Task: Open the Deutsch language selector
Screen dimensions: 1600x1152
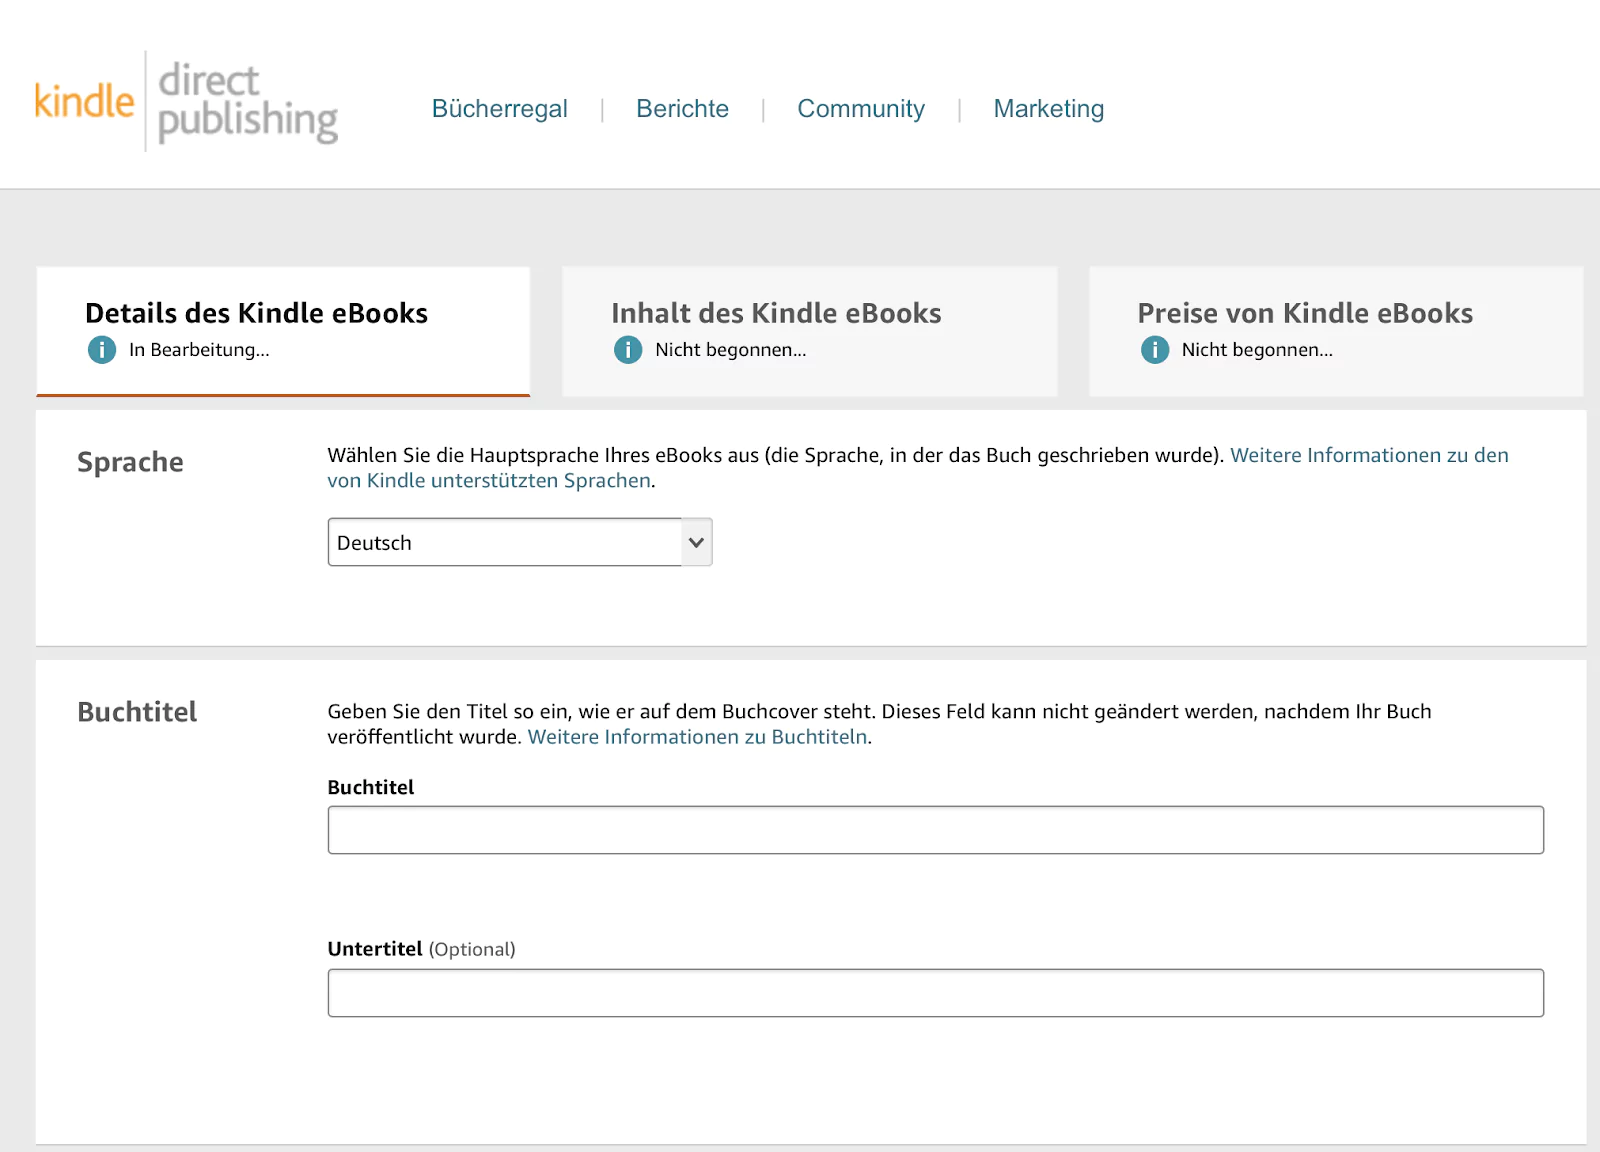Action: tap(519, 541)
